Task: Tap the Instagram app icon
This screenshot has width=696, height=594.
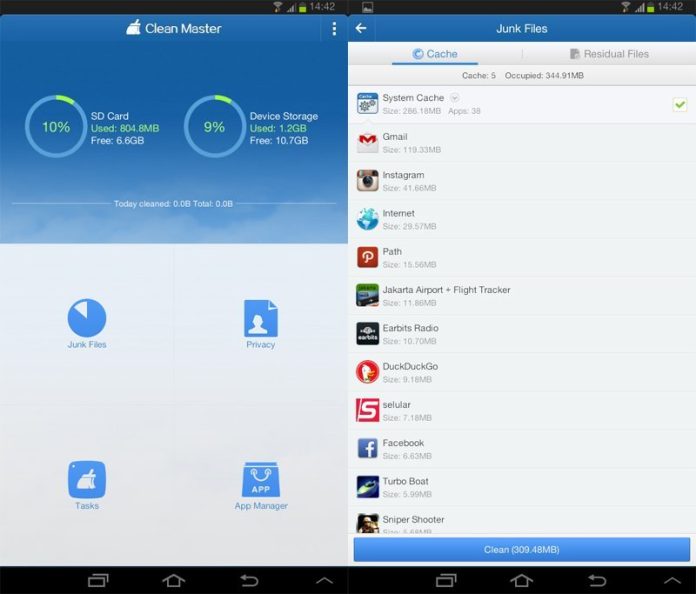Action: coord(367,180)
